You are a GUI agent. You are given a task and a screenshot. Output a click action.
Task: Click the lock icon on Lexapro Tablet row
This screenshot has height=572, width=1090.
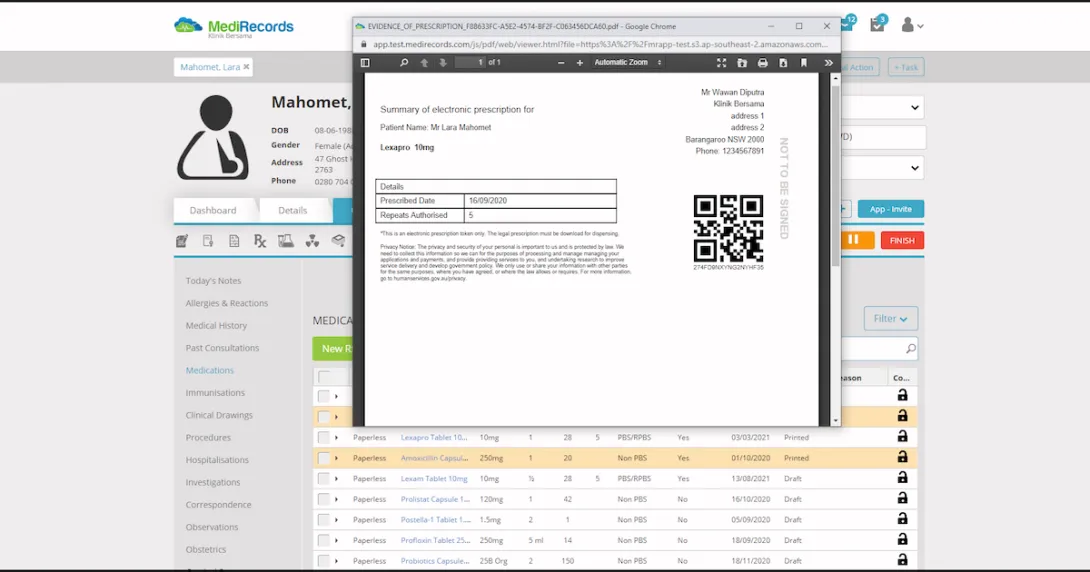[x=902, y=436]
